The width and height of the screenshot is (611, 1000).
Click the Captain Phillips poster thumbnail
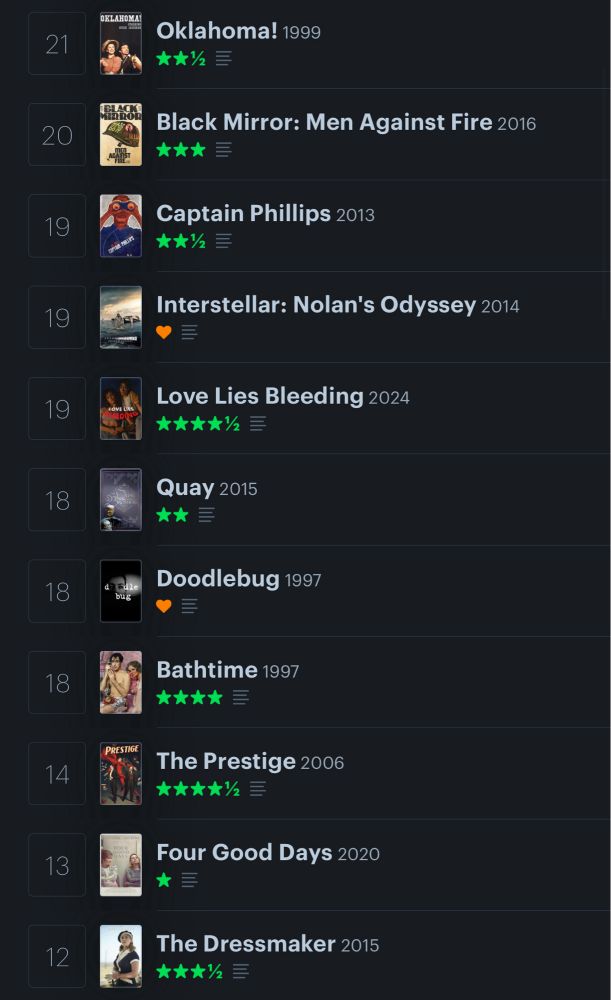(121, 226)
